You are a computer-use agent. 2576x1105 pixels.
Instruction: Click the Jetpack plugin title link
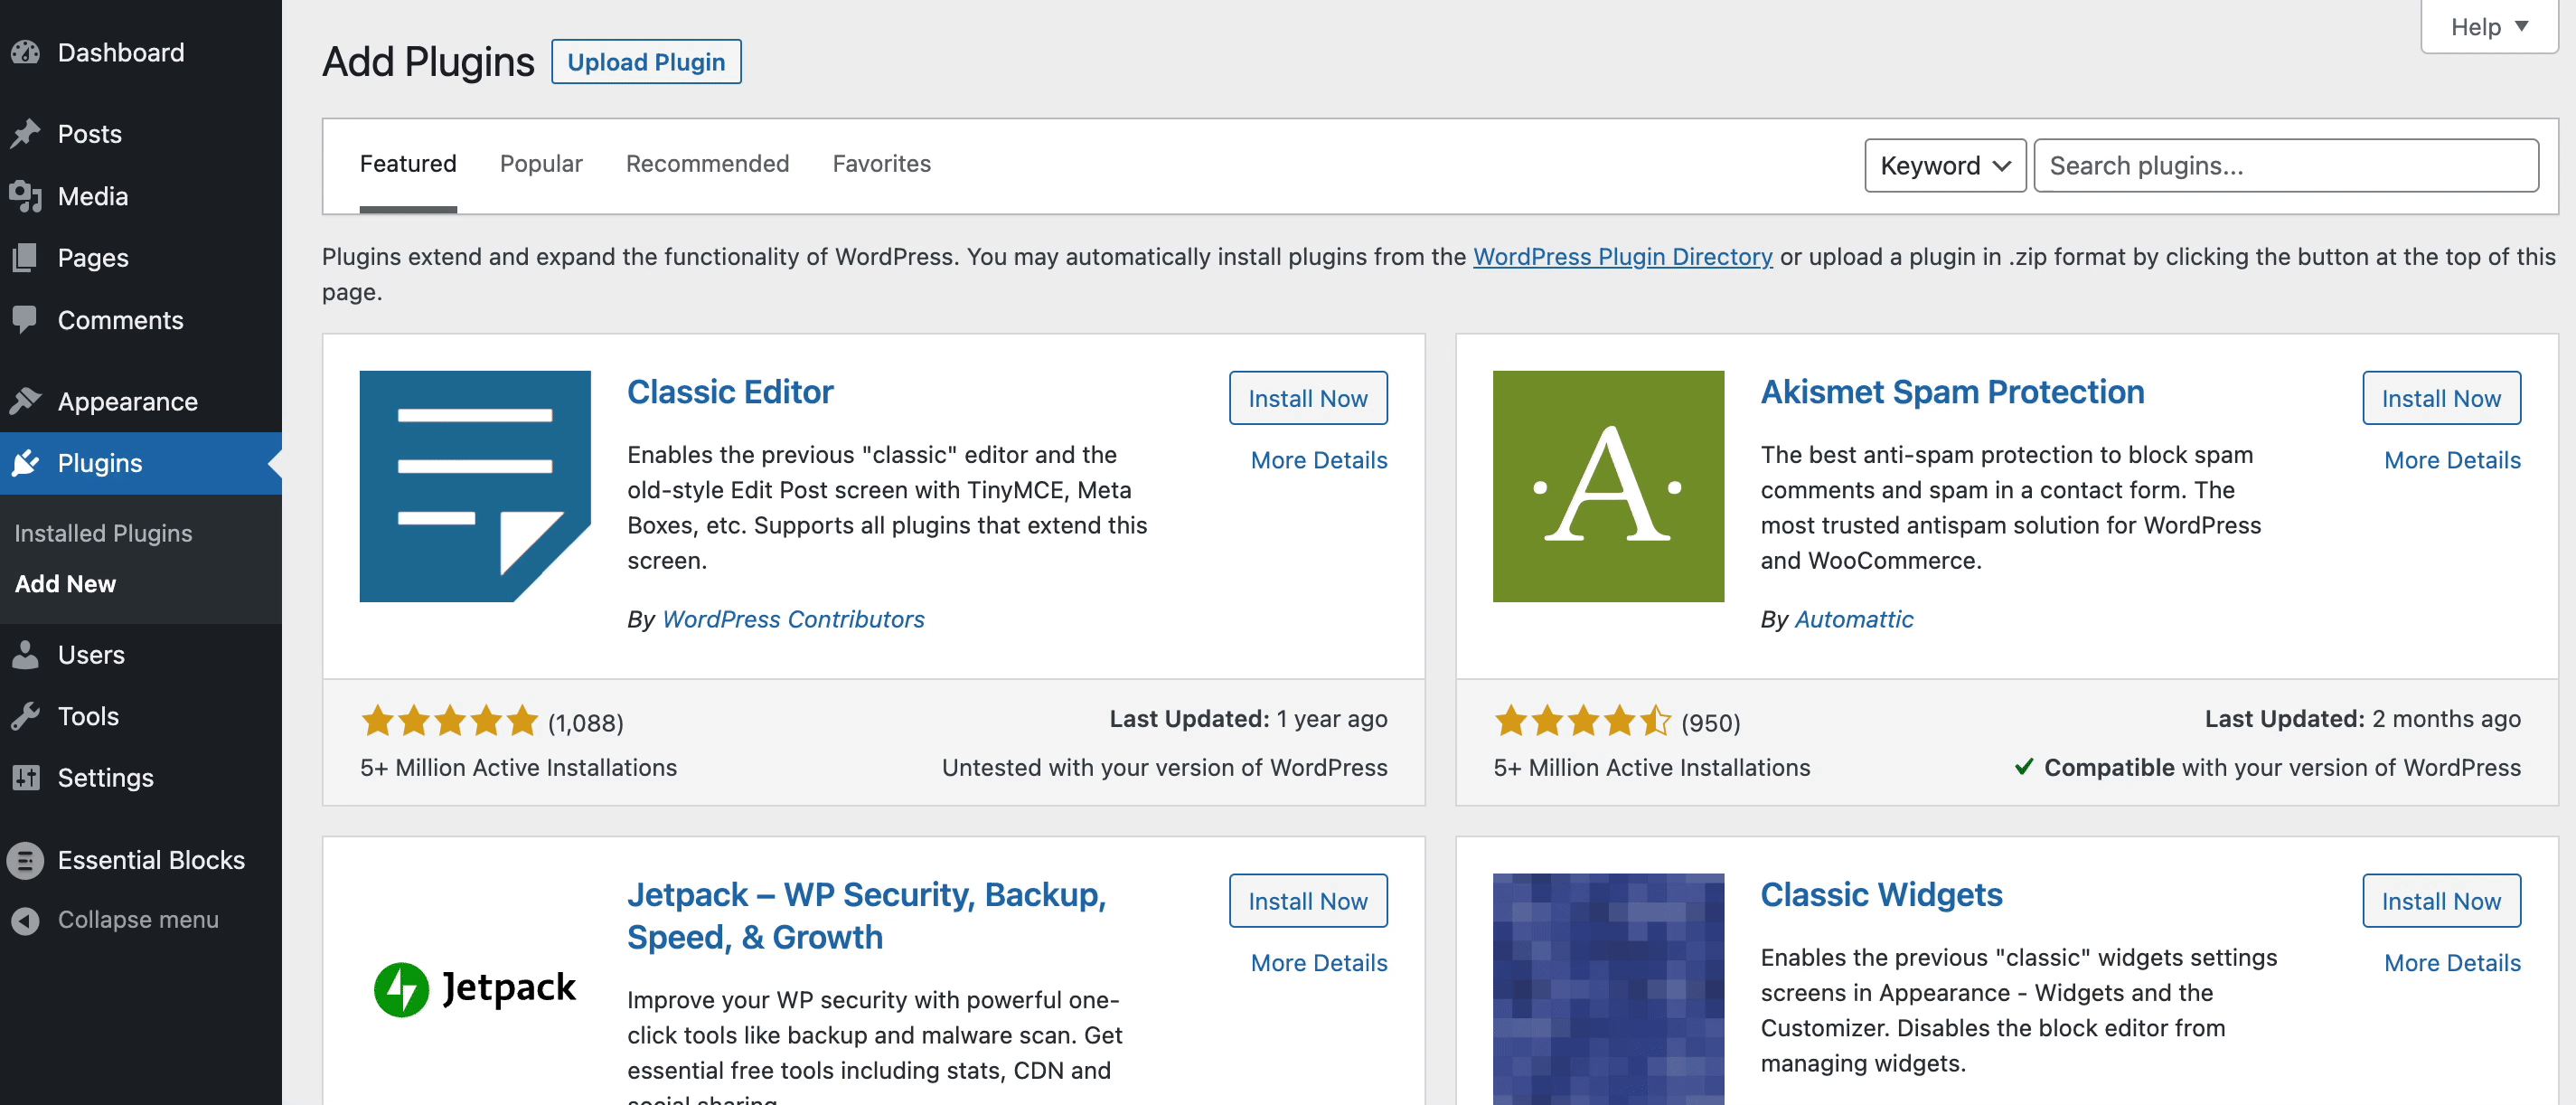[x=866, y=916]
